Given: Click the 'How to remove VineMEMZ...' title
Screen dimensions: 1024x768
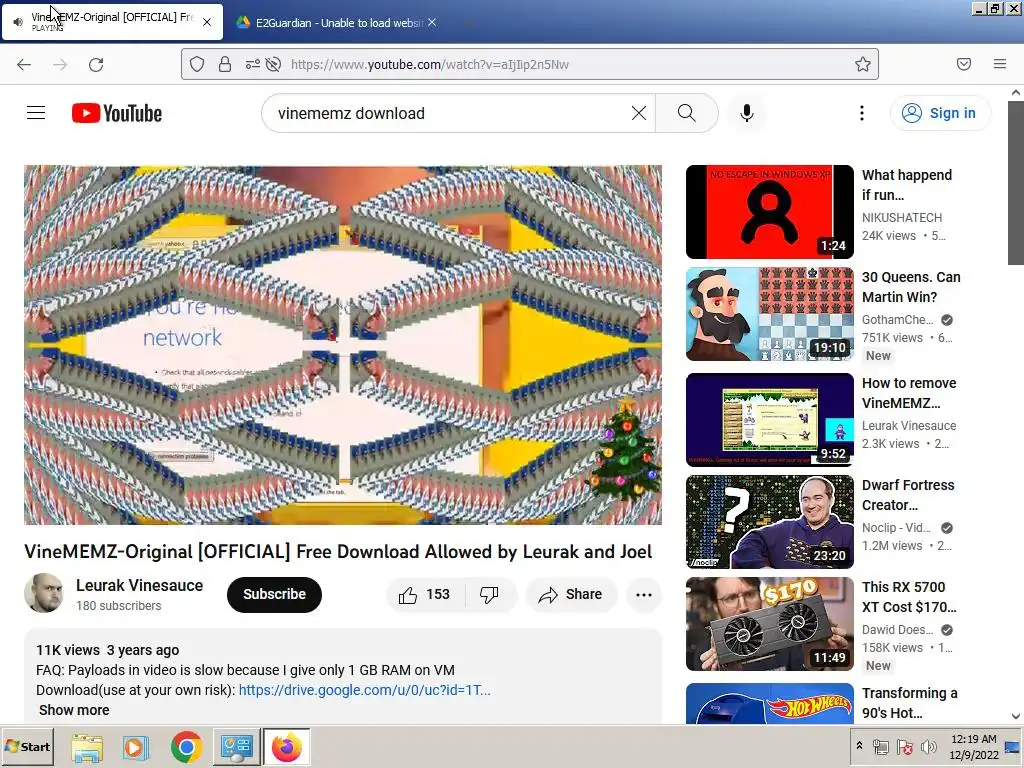Looking at the screenshot, I should pyautogui.click(x=909, y=392).
